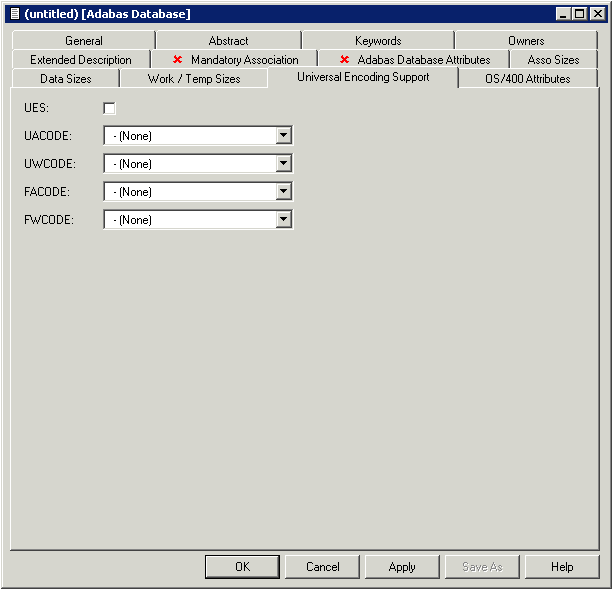Open the UWCODE dropdown list

[284, 164]
